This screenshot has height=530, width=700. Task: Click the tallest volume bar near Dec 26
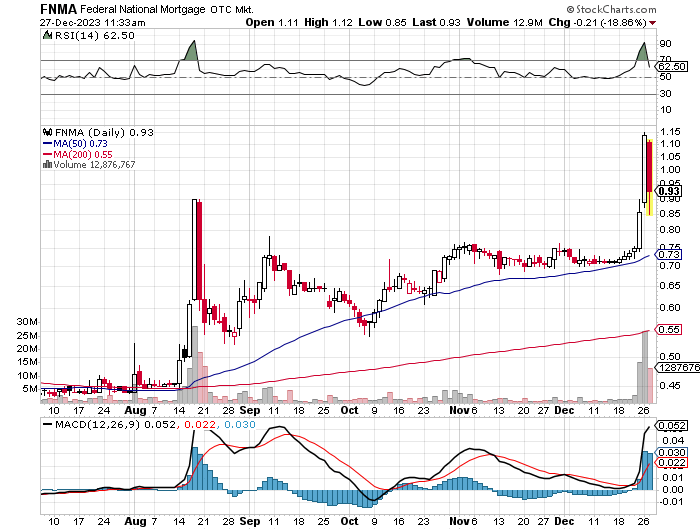pyautogui.click(x=645, y=366)
